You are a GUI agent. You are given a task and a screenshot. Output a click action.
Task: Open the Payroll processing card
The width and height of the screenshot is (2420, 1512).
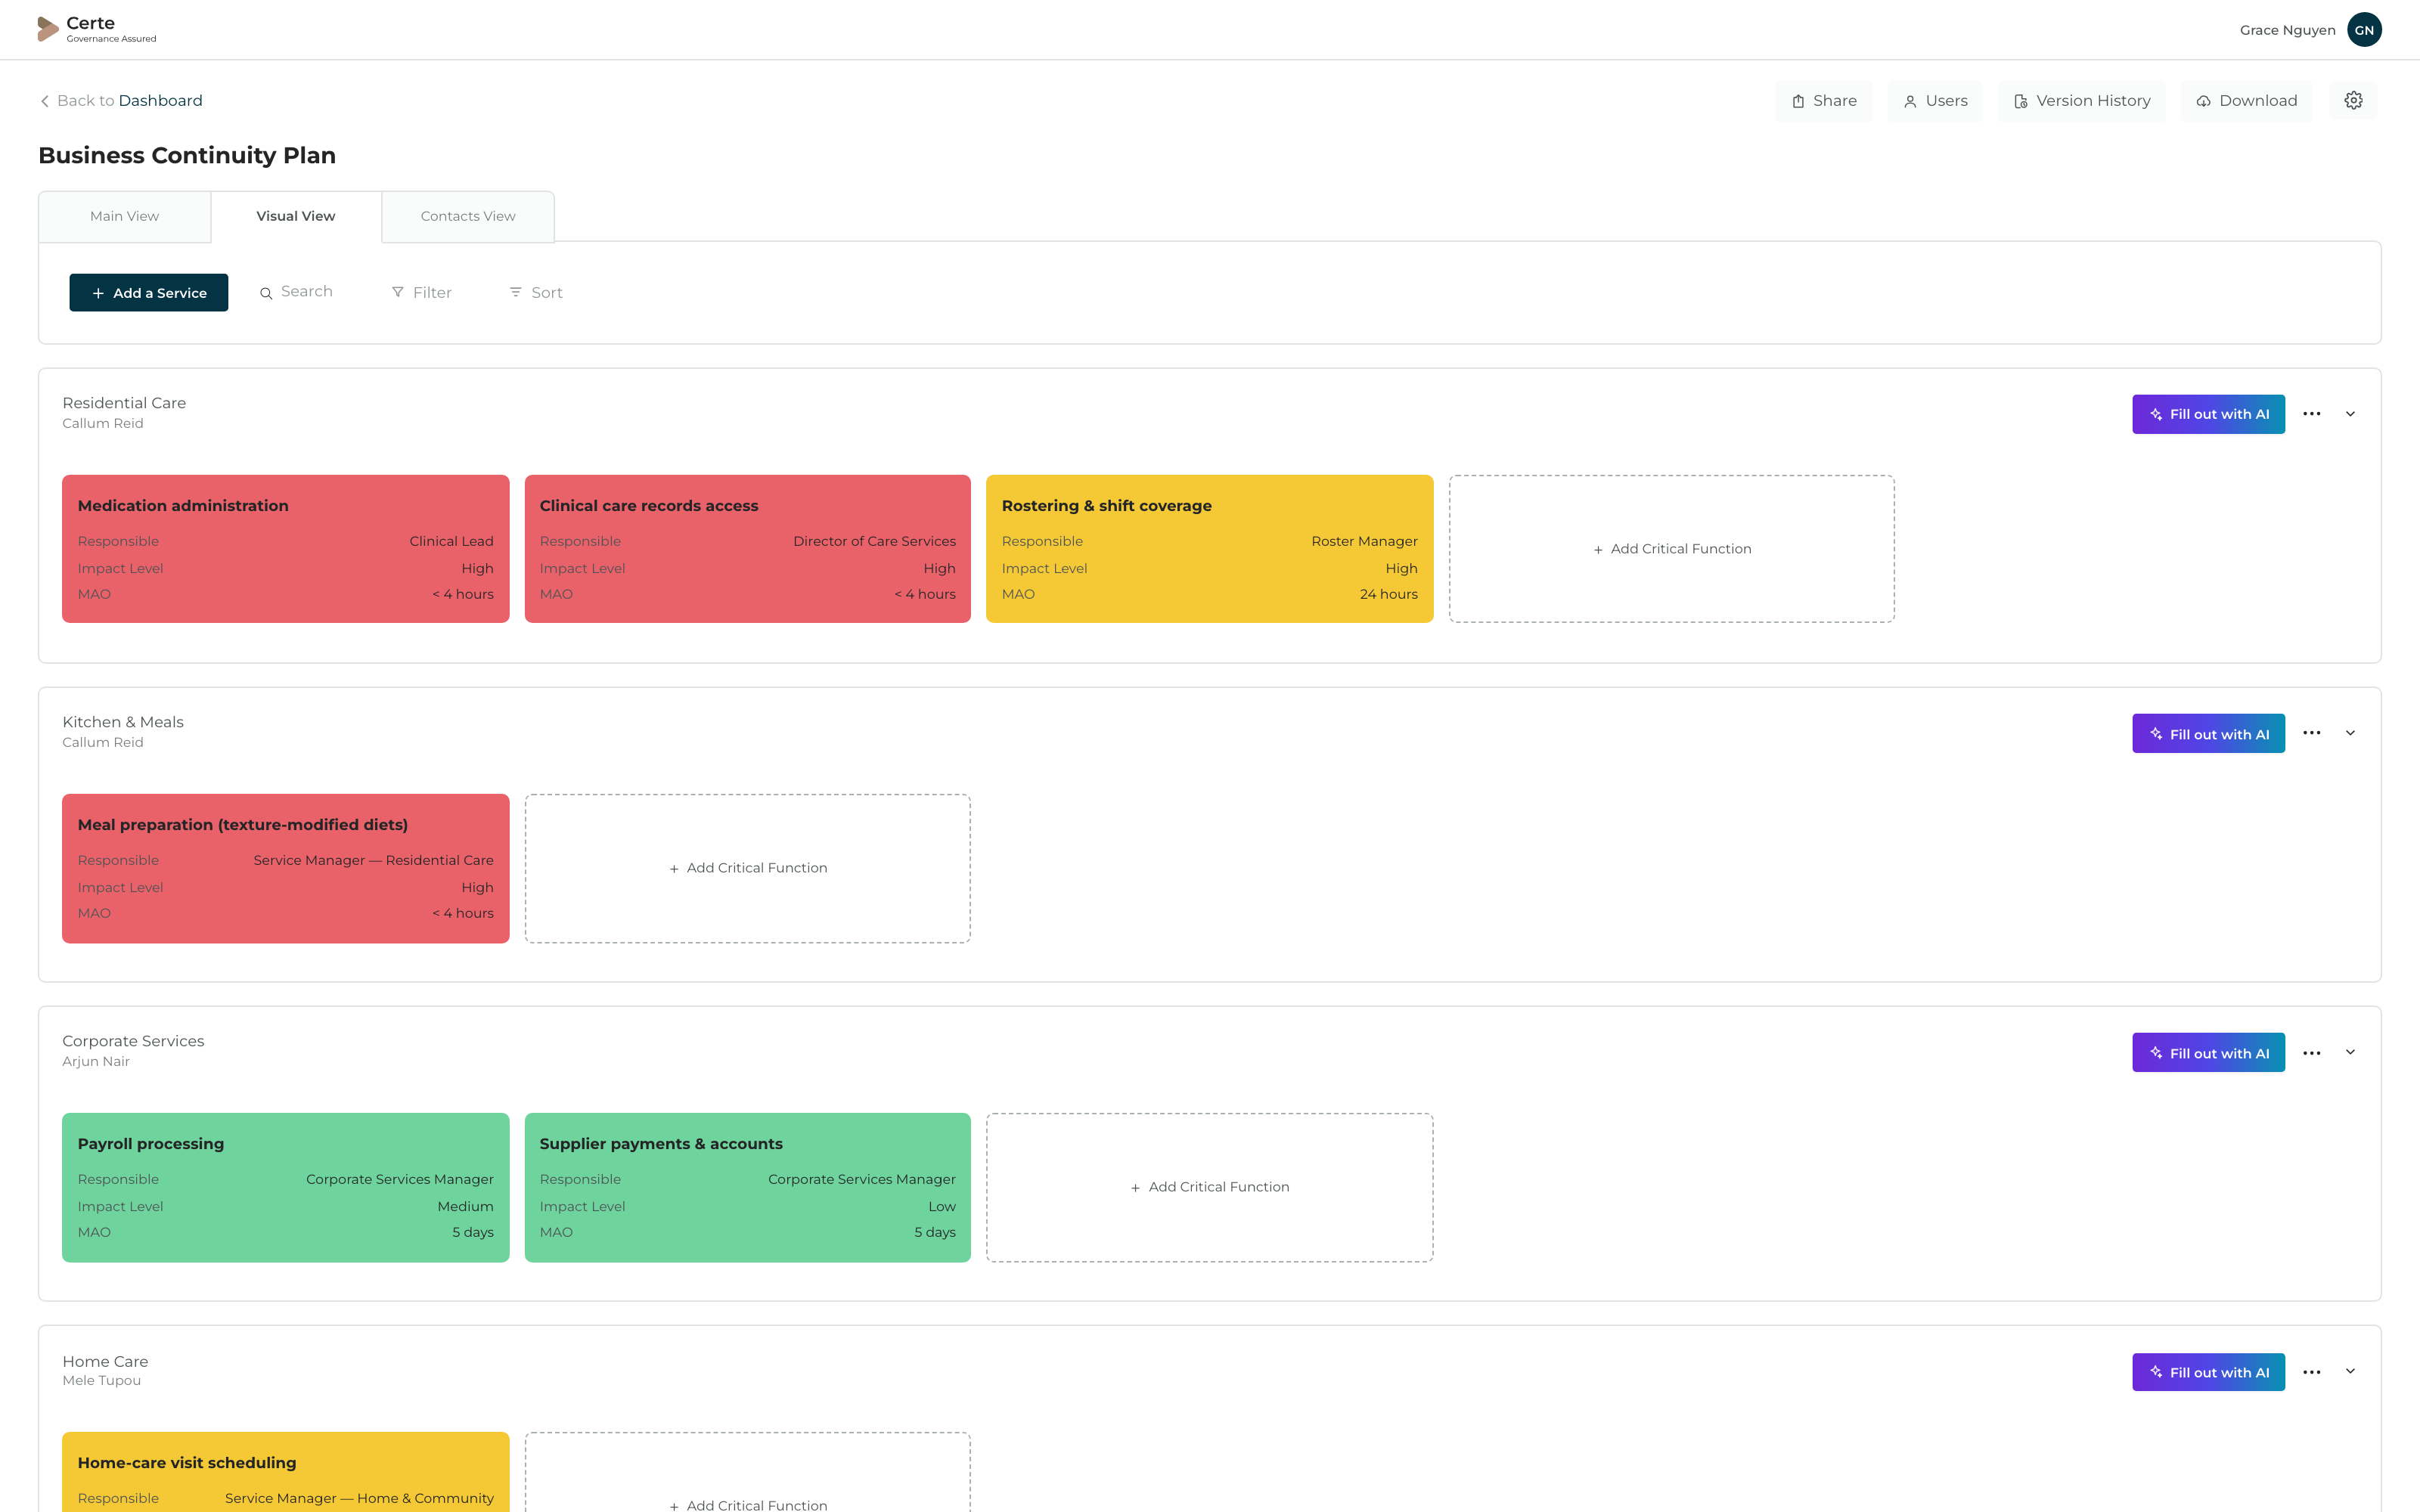(286, 1187)
